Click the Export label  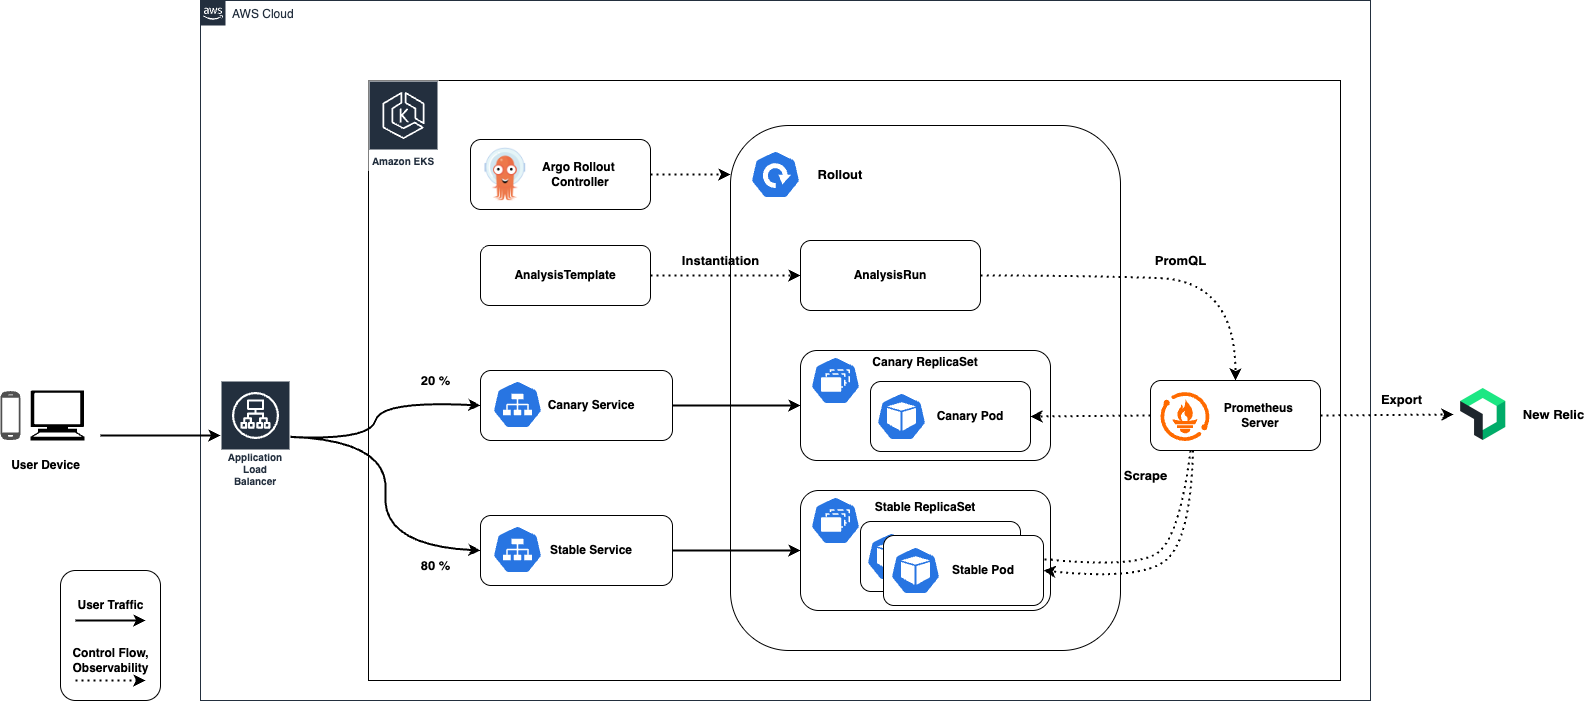1401,400
